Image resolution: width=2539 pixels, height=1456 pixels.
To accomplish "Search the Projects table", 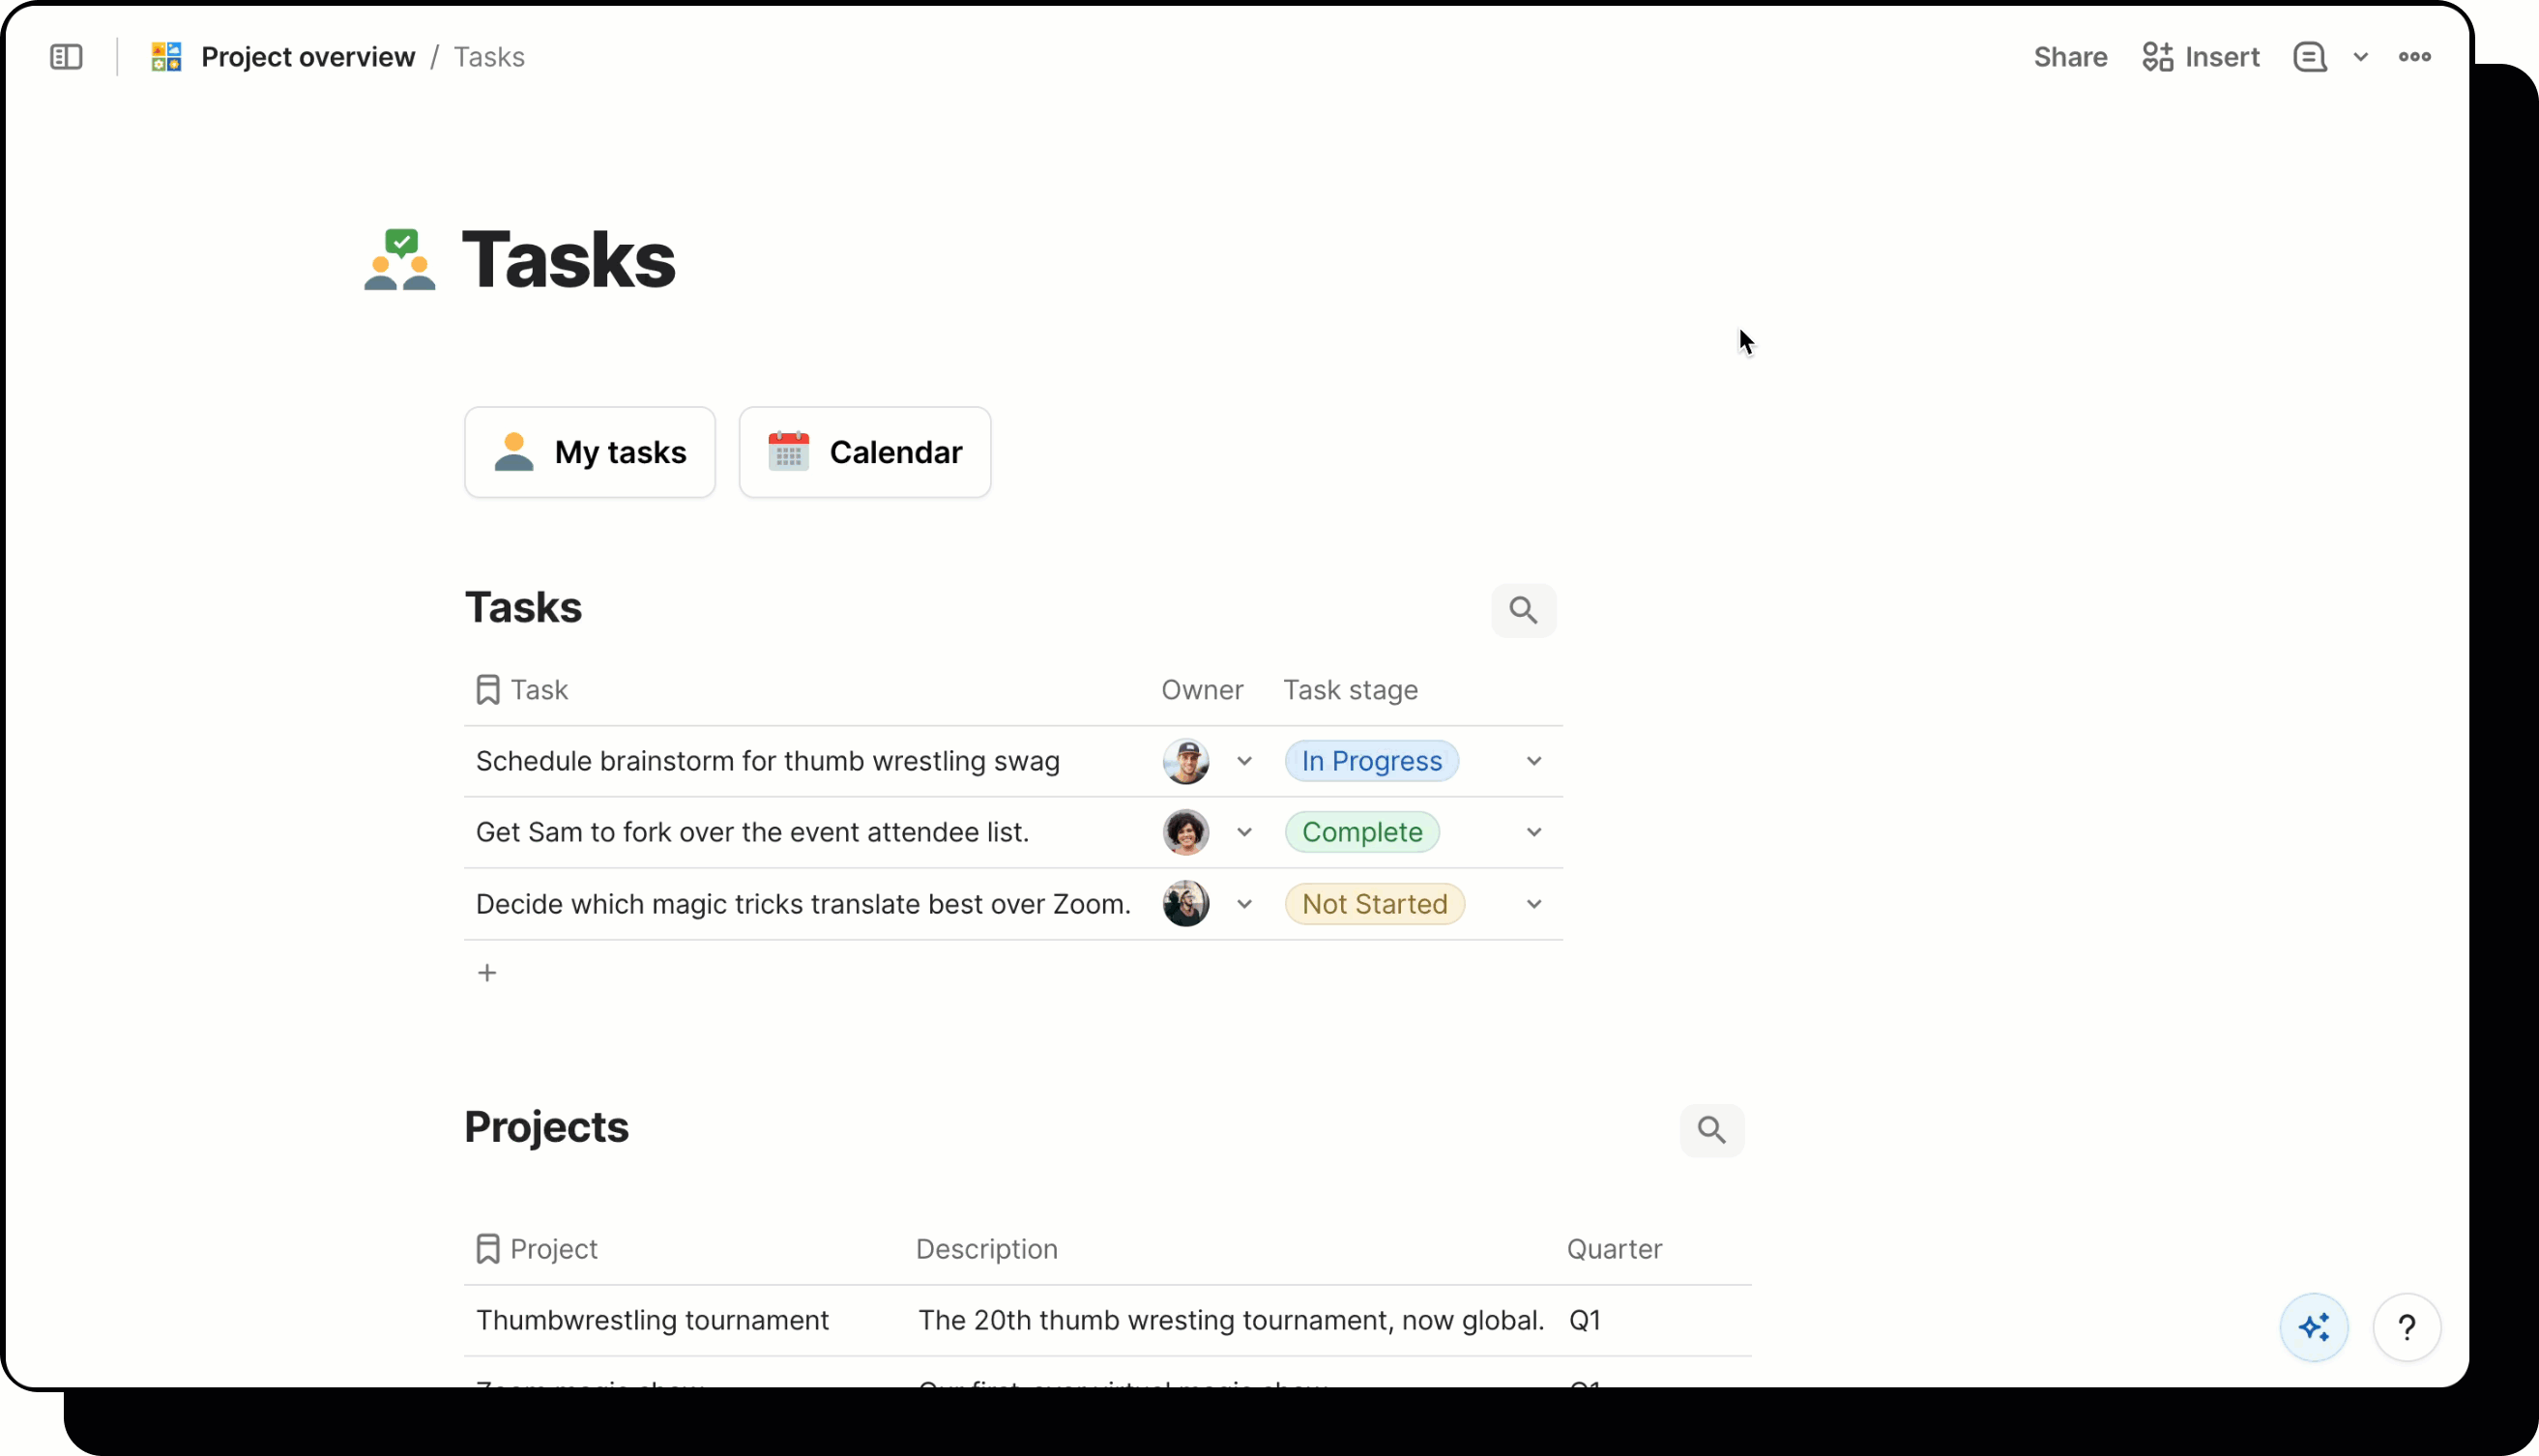I will click(1711, 1130).
